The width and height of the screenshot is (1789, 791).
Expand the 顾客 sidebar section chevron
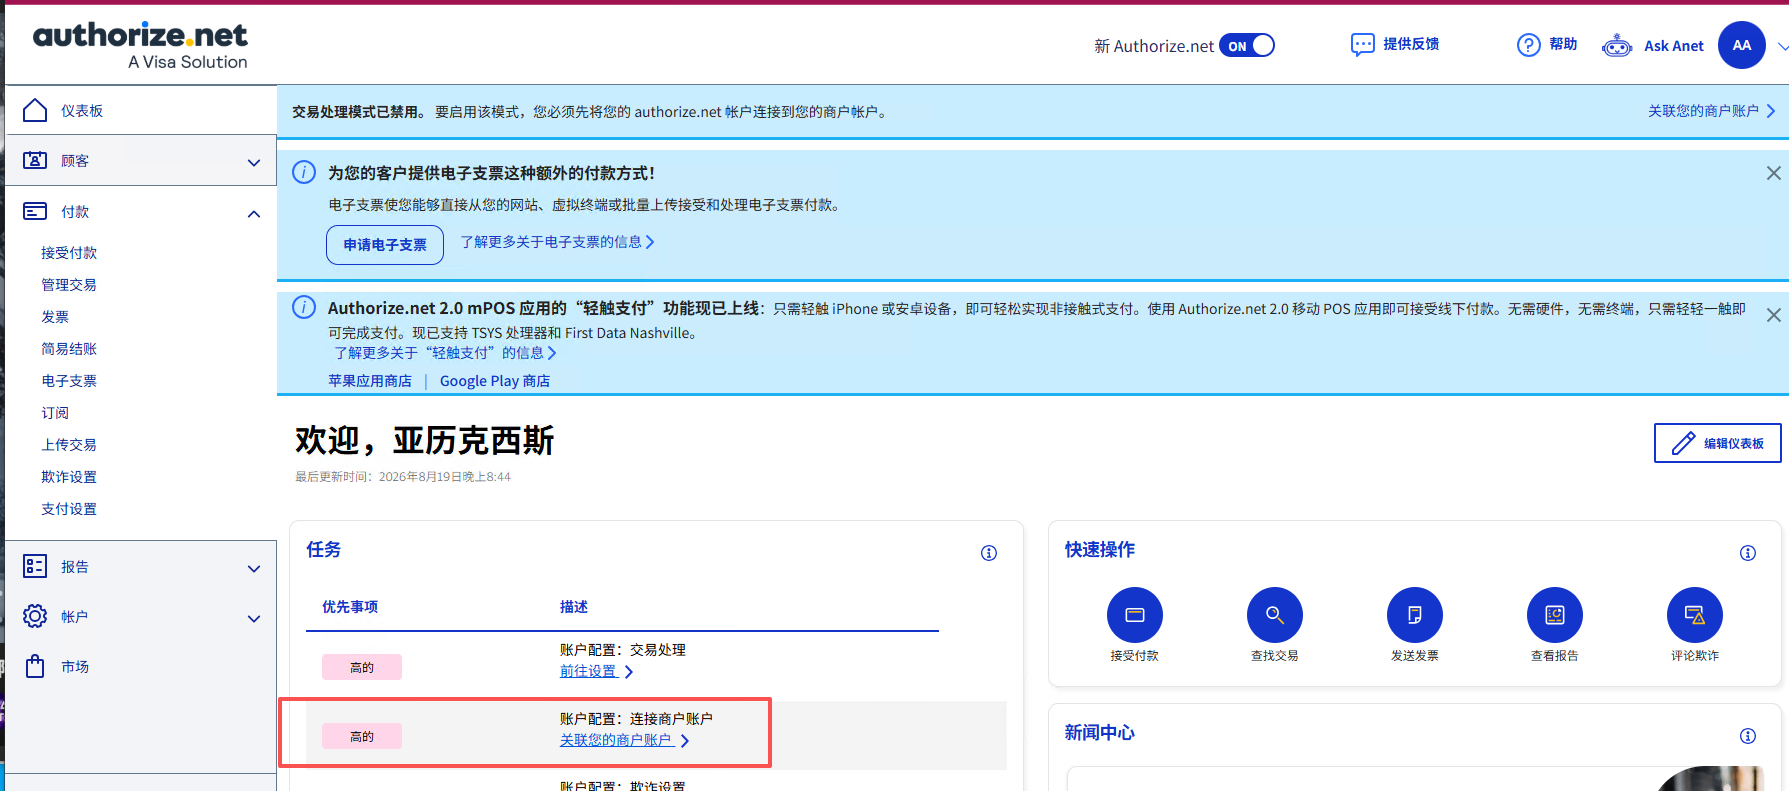pyautogui.click(x=254, y=162)
